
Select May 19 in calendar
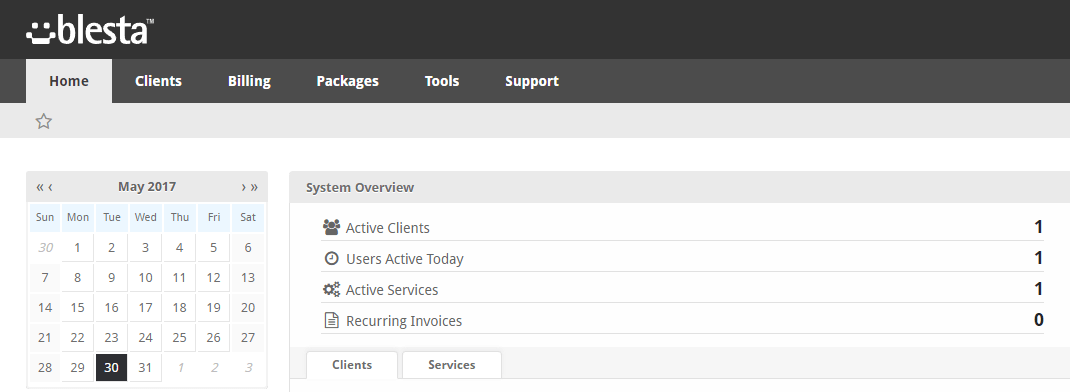[214, 307]
